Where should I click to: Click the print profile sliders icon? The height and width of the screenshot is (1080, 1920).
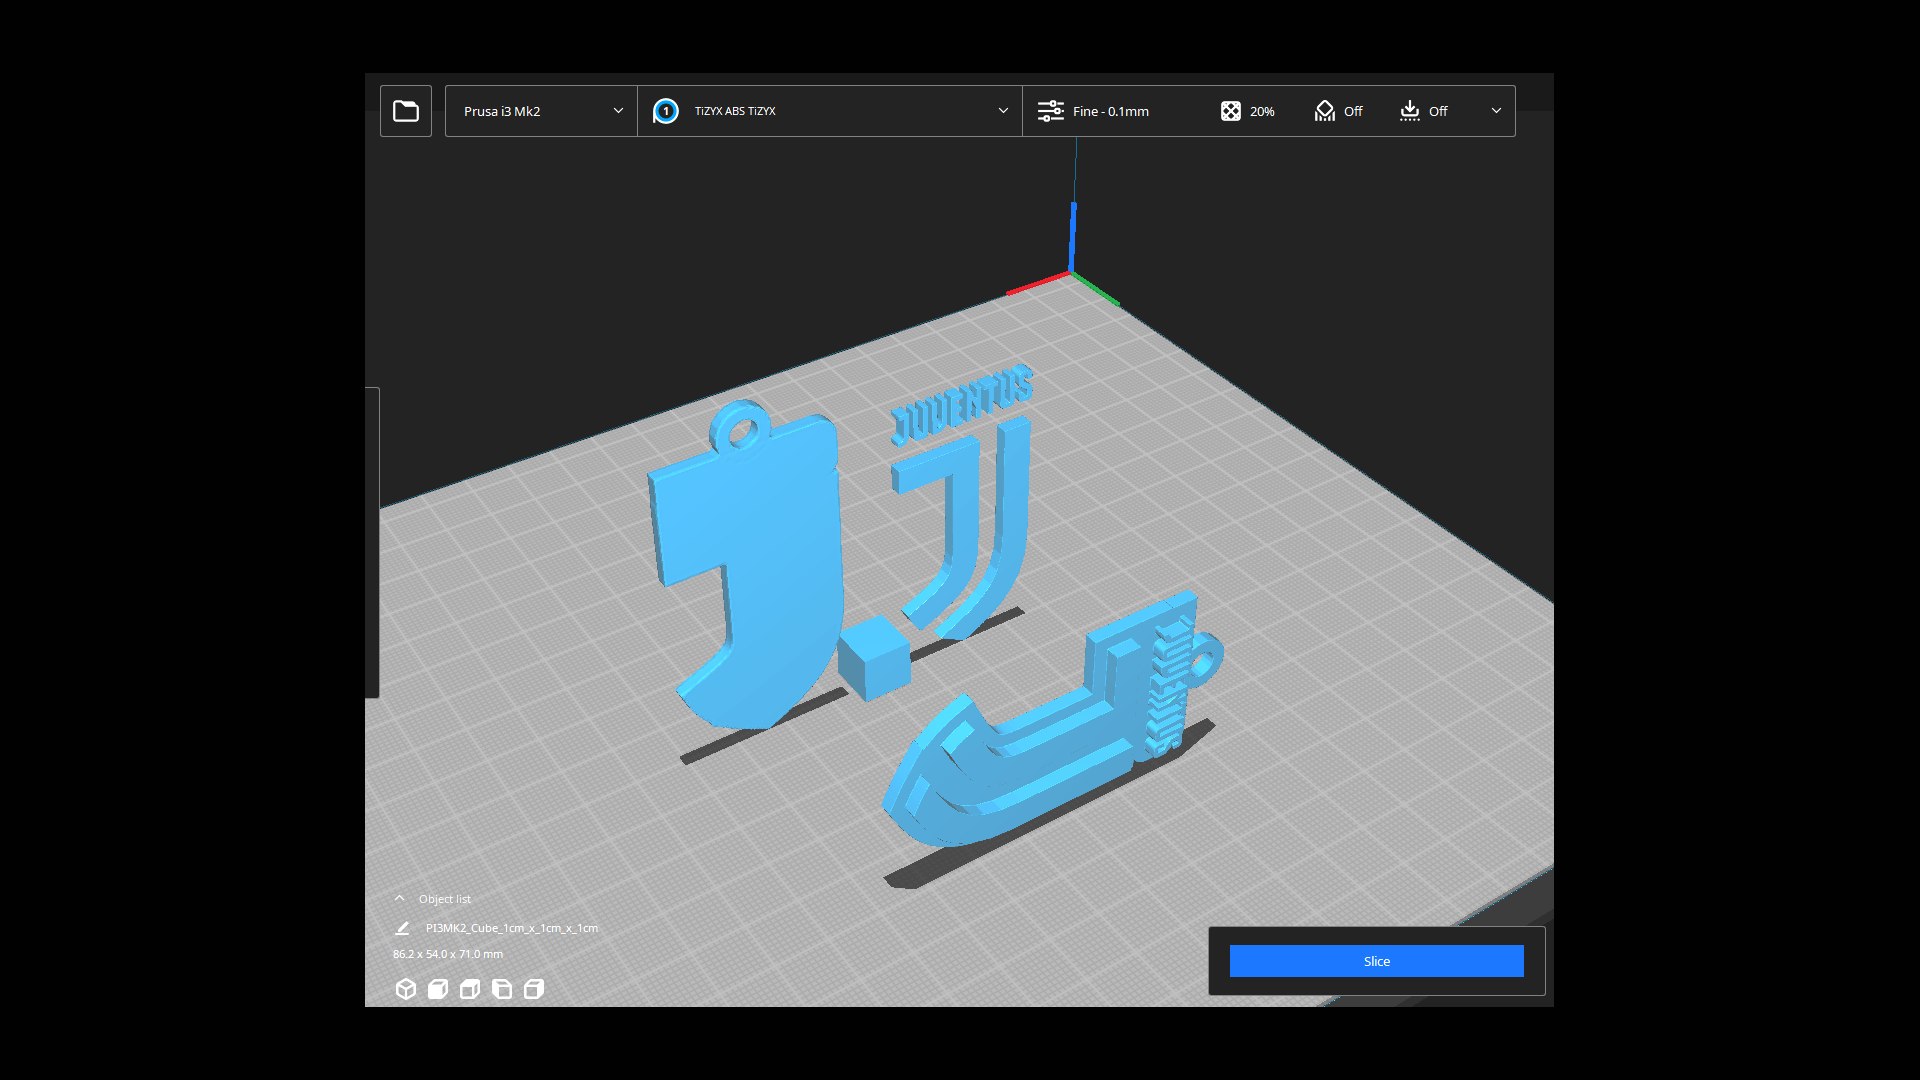[x=1050, y=111]
